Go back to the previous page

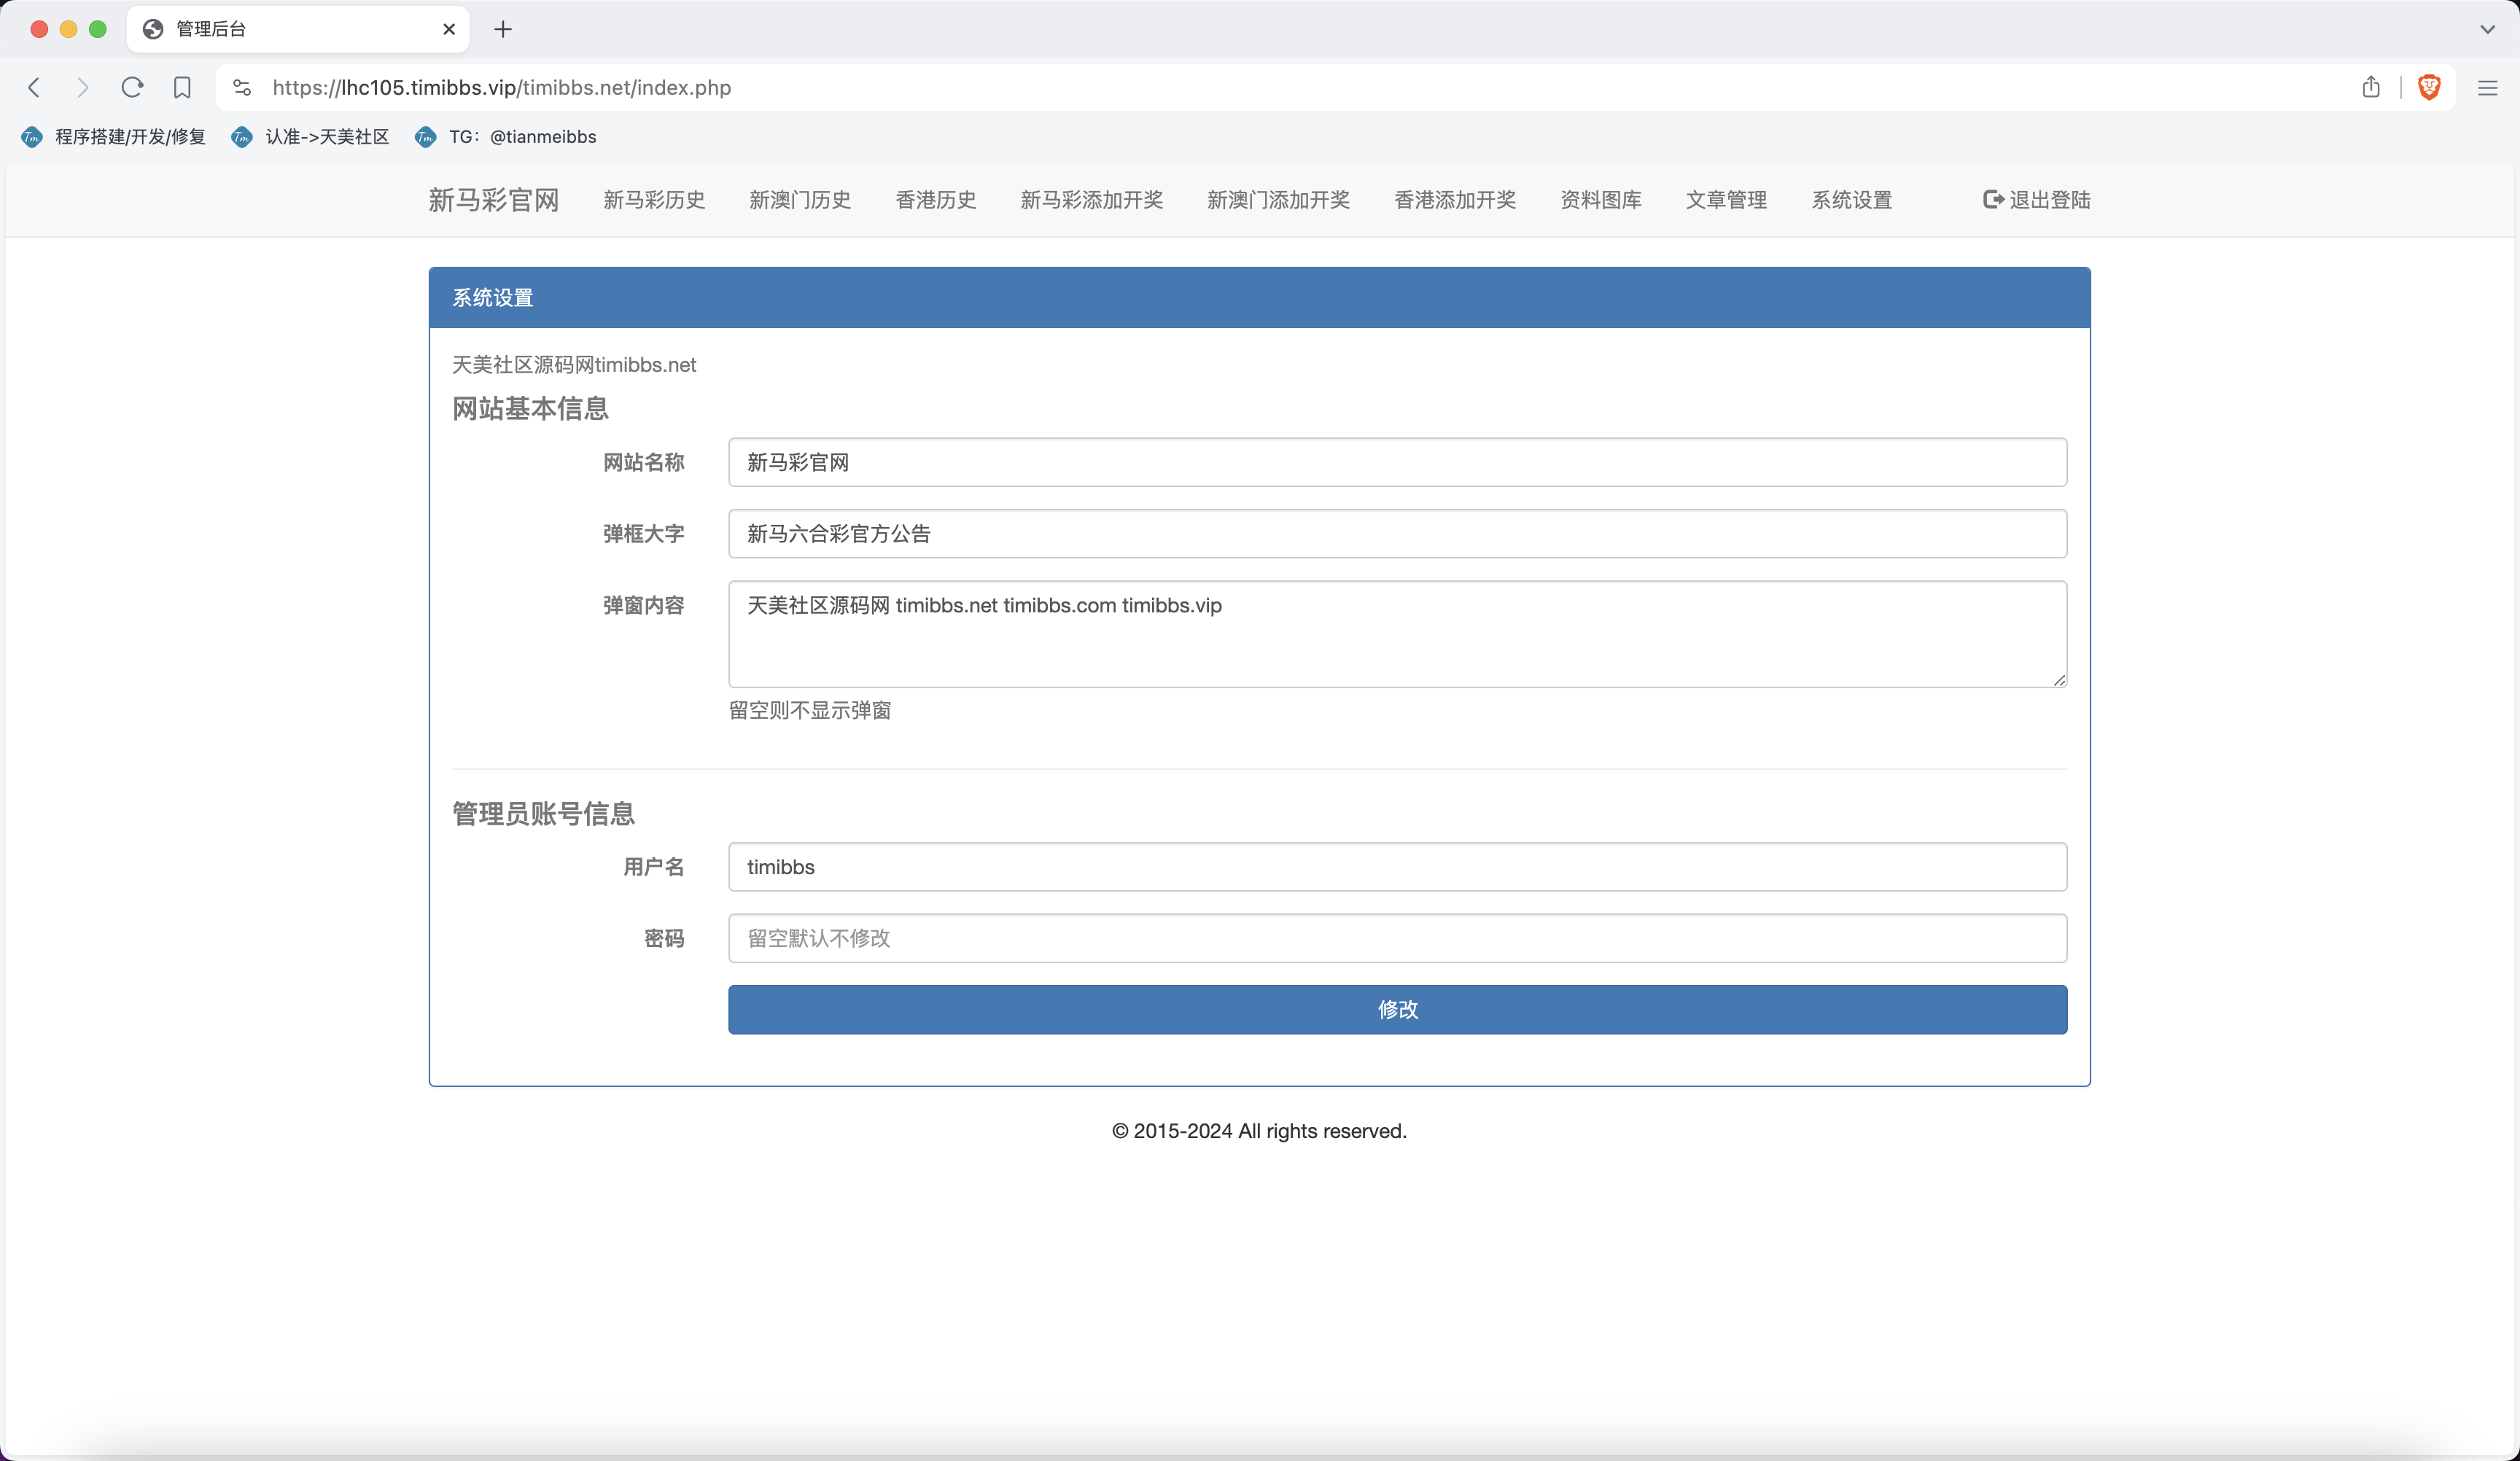(34, 87)
